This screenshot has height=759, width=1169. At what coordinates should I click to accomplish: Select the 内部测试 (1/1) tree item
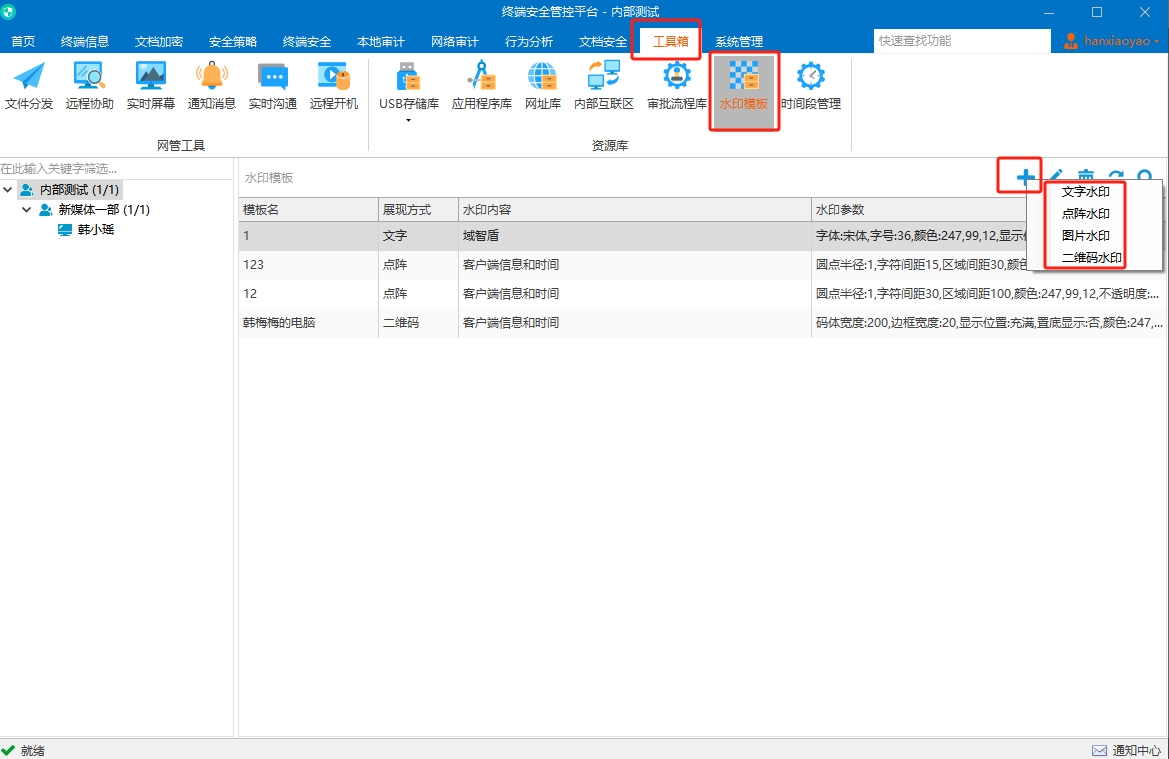[x=79, y=189]
